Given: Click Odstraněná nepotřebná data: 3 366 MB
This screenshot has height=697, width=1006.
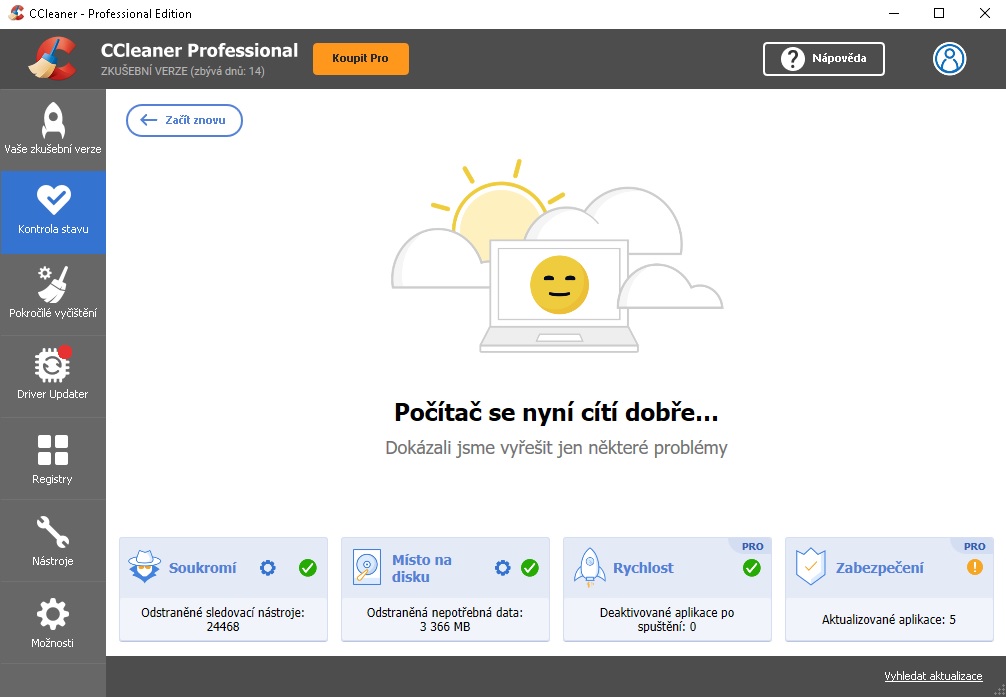Looking at the screenshot, I should coord(445,619).
